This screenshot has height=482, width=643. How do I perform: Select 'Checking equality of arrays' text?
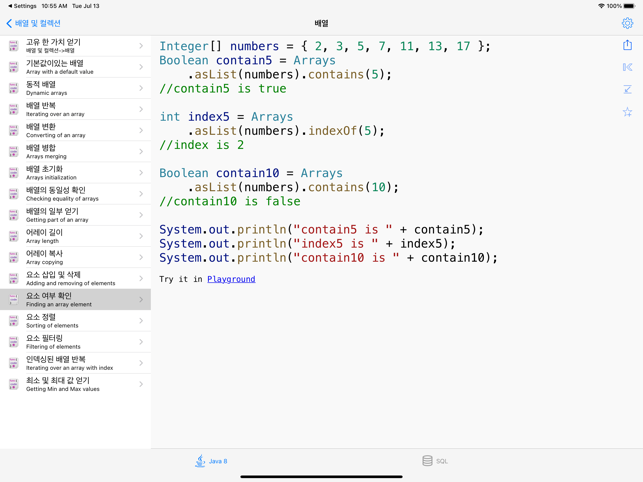(x=62, y=199)
